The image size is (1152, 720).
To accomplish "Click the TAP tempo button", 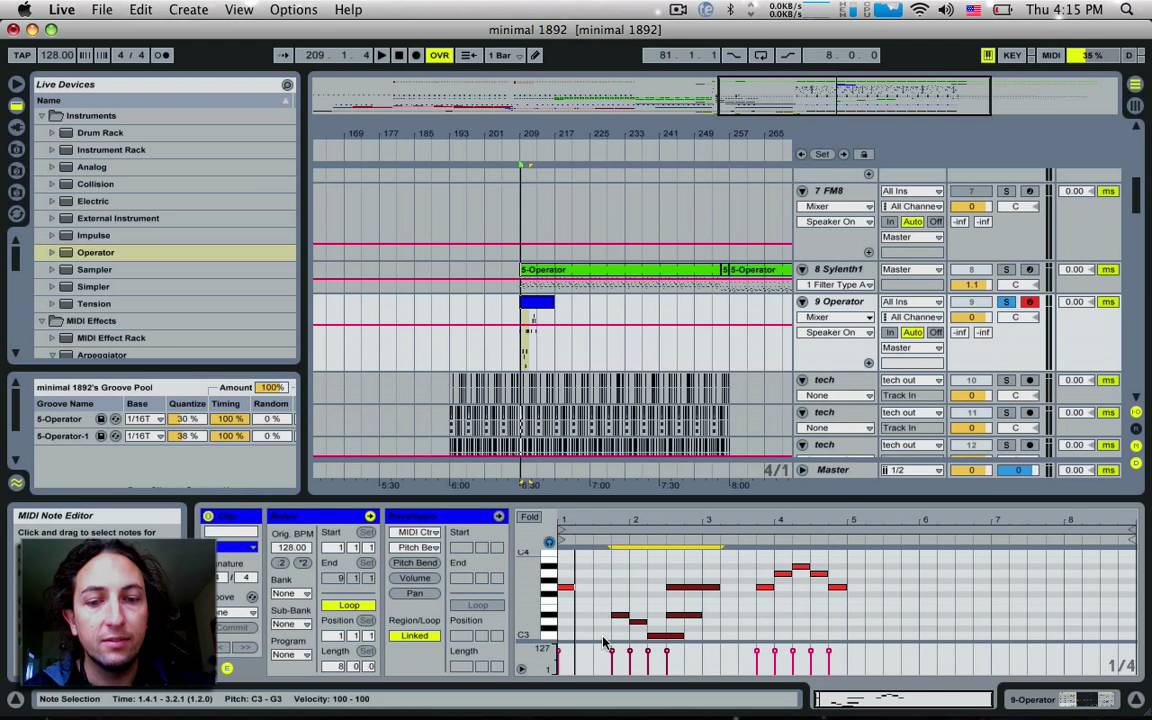I will click(x=22, y=55).
